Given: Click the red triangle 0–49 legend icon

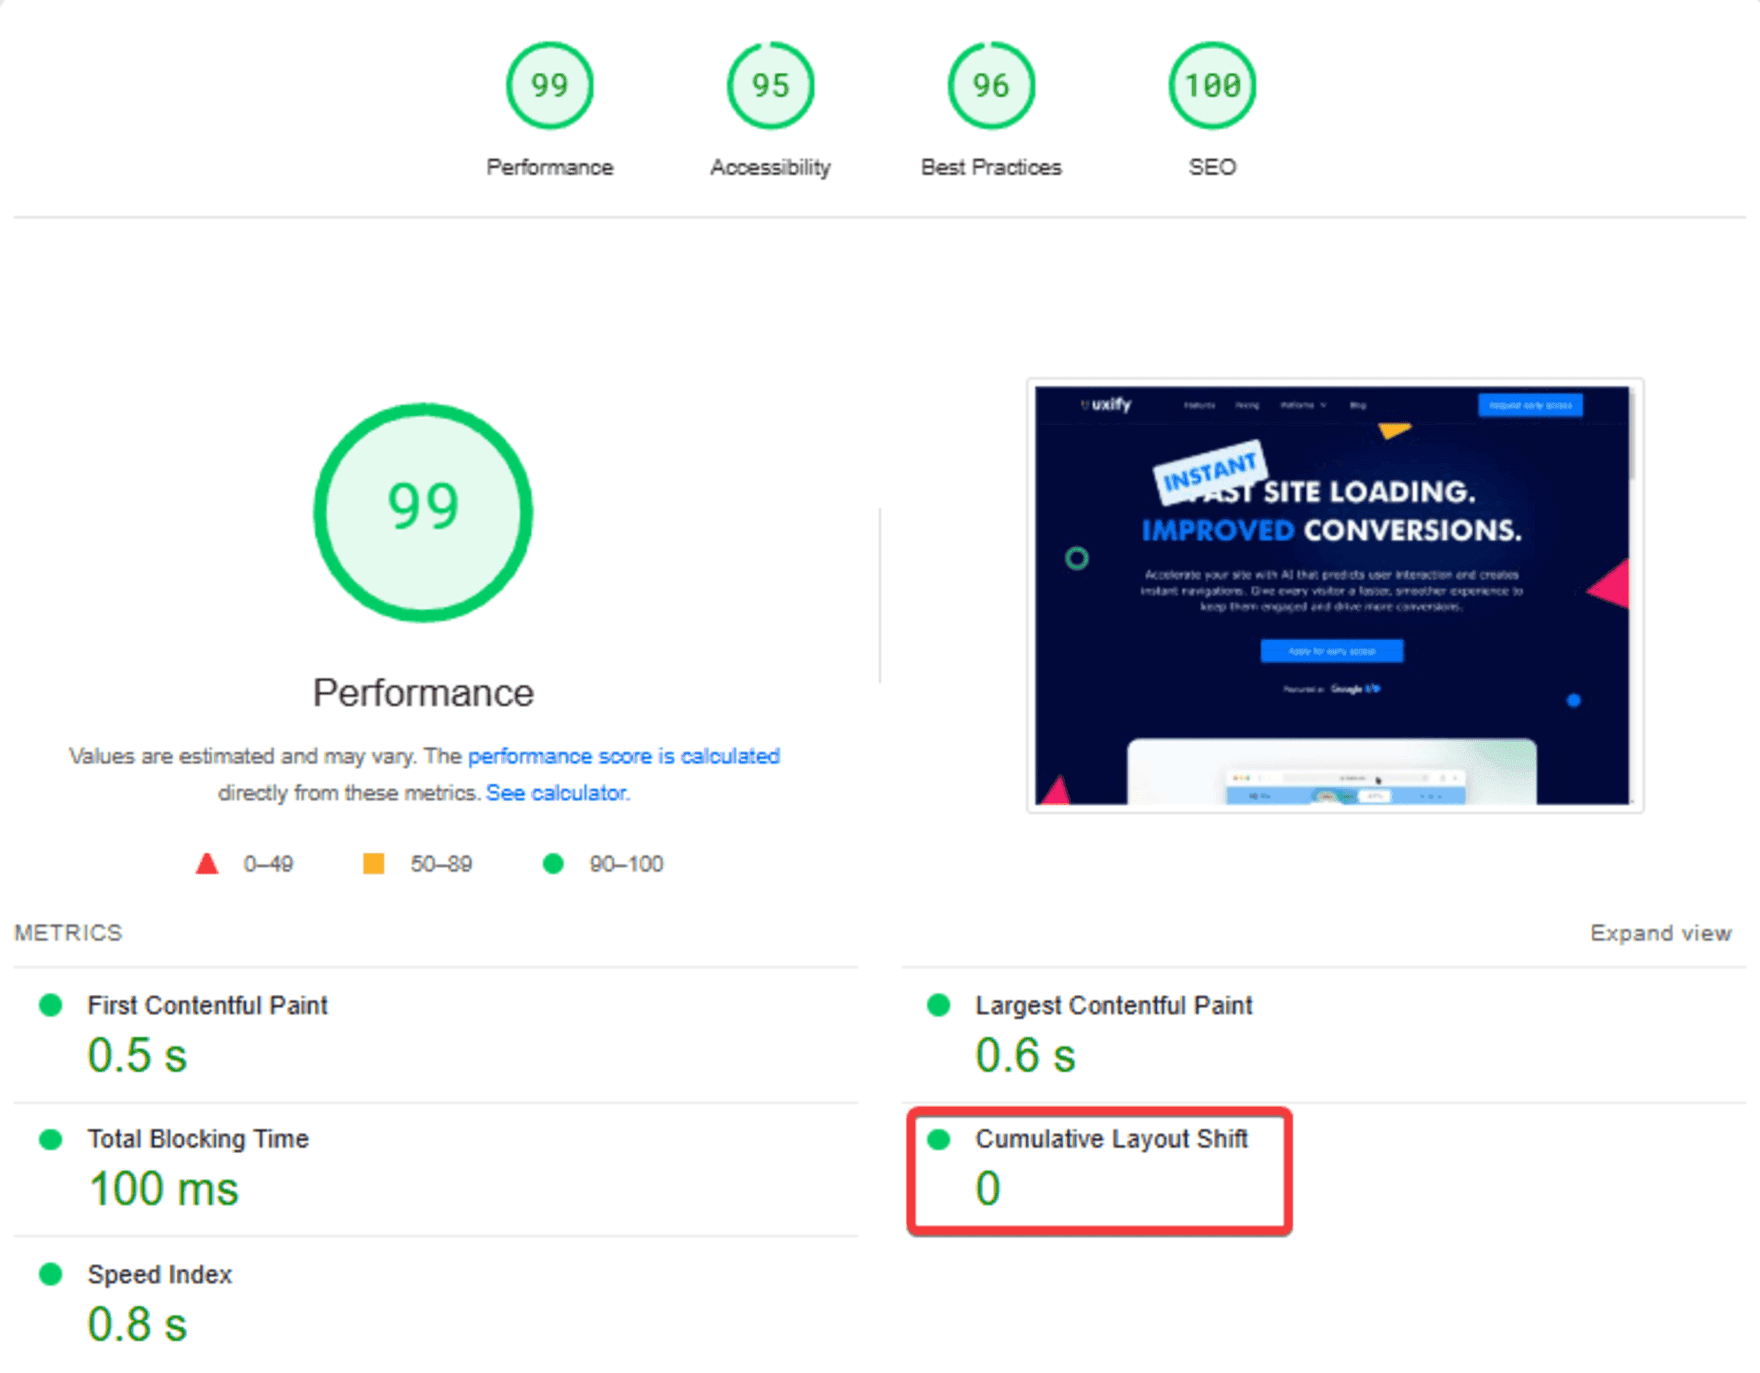Looking at the screenshot, I should 207,863.
